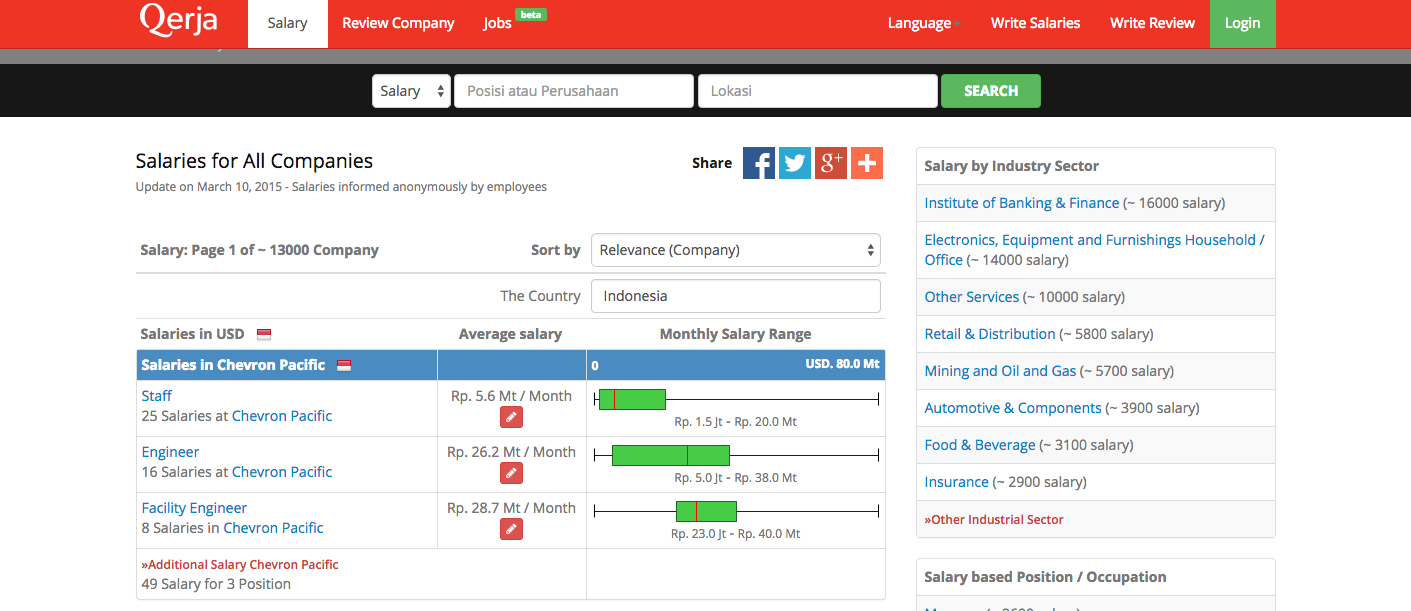Viewport: 1411px width, 611px height.
Task: Click Salary by Industry Sector heading
Action: coord(1012,166)
